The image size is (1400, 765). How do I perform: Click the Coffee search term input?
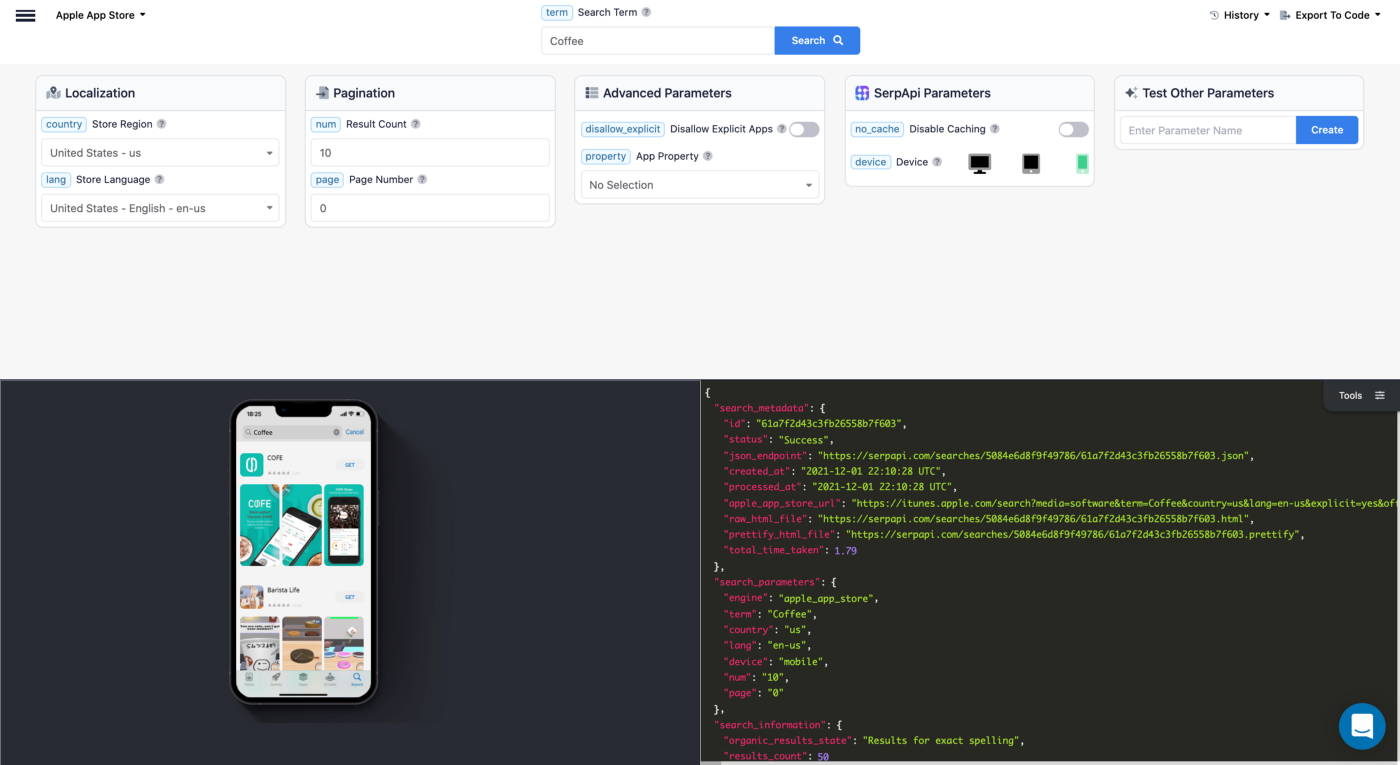point(658,41)
